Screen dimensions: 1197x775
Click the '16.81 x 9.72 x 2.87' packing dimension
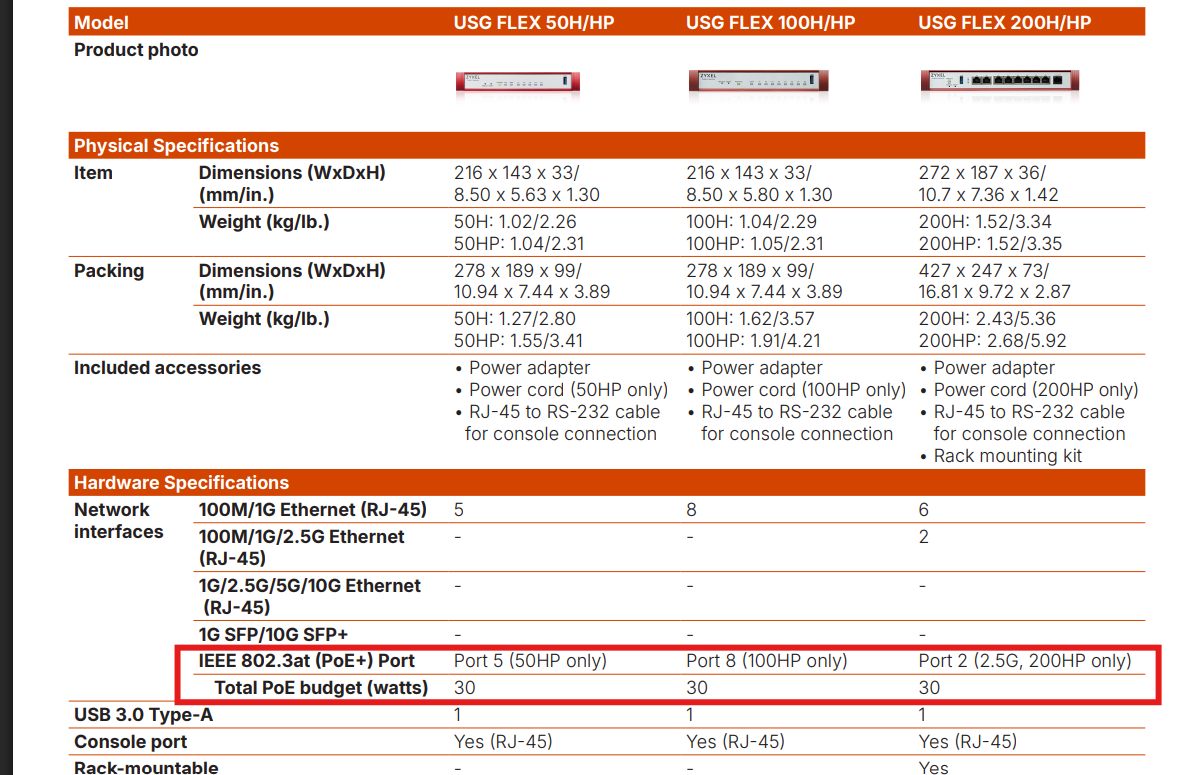click(x=994, y=292)
